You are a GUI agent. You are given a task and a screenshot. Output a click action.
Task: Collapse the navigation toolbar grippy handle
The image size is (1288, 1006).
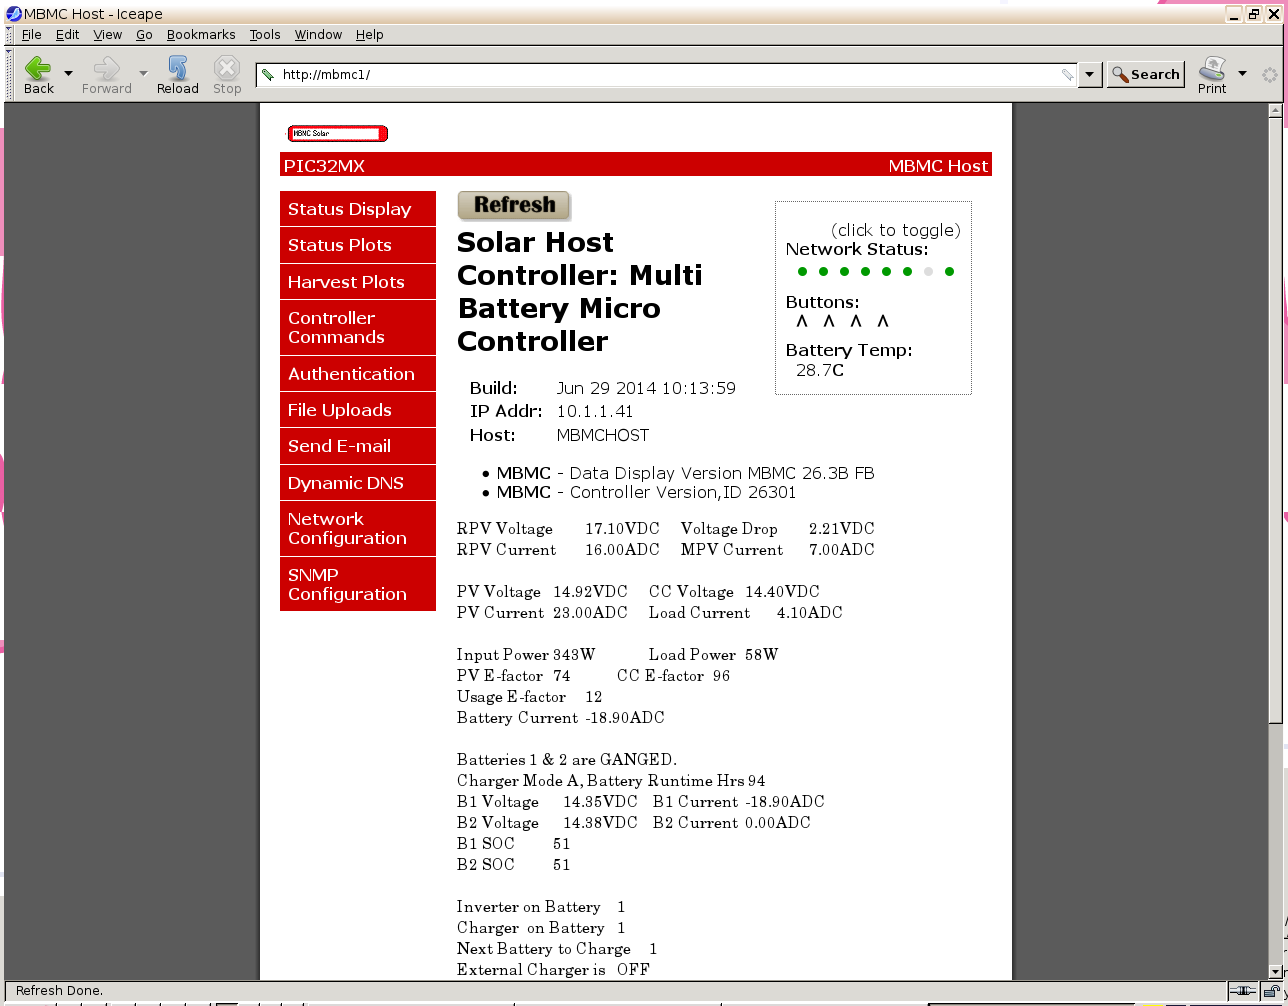point(9,75)
